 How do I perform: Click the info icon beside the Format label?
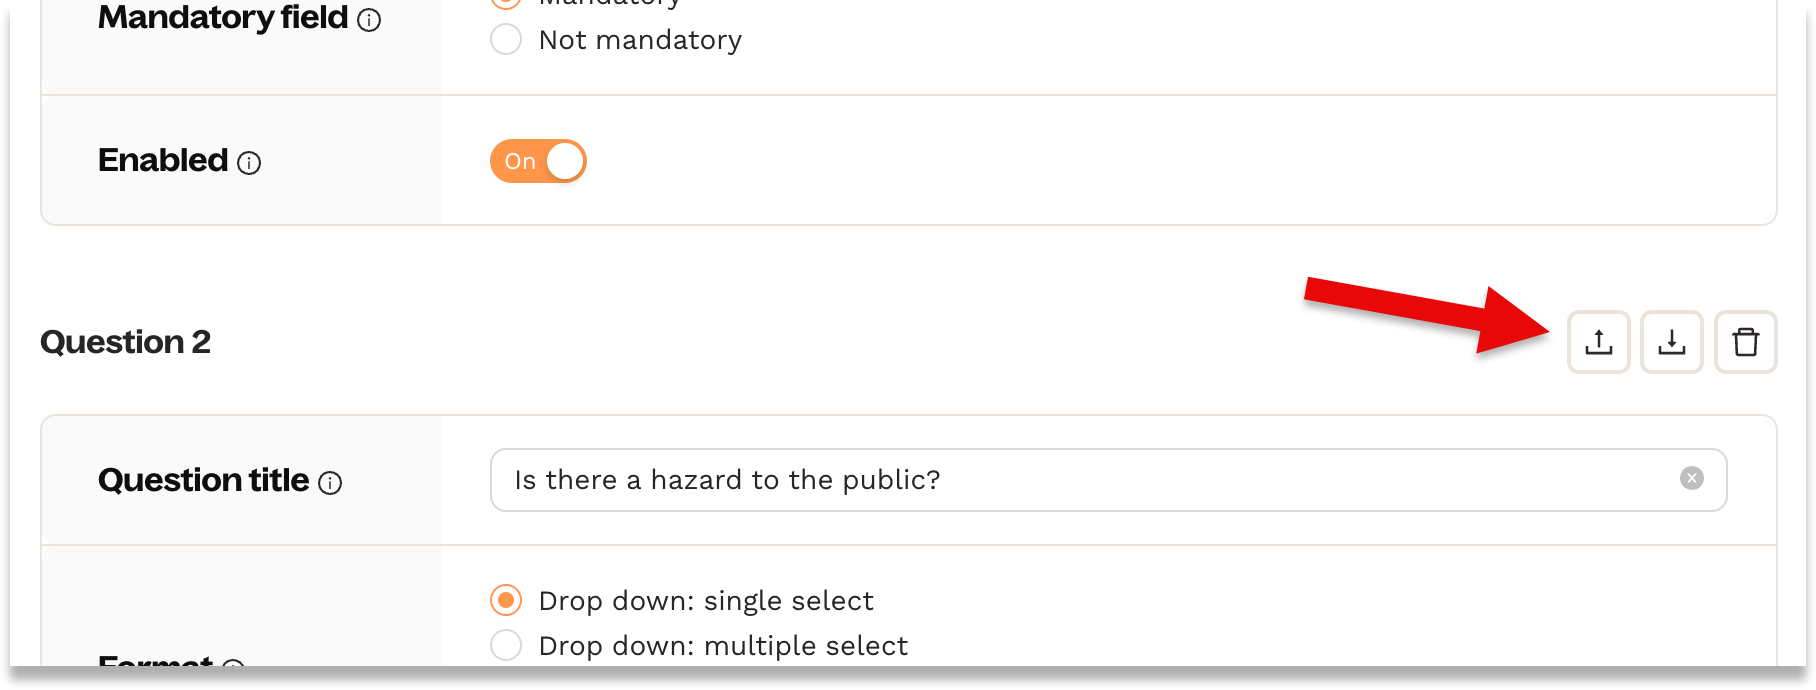click(233, 663)
